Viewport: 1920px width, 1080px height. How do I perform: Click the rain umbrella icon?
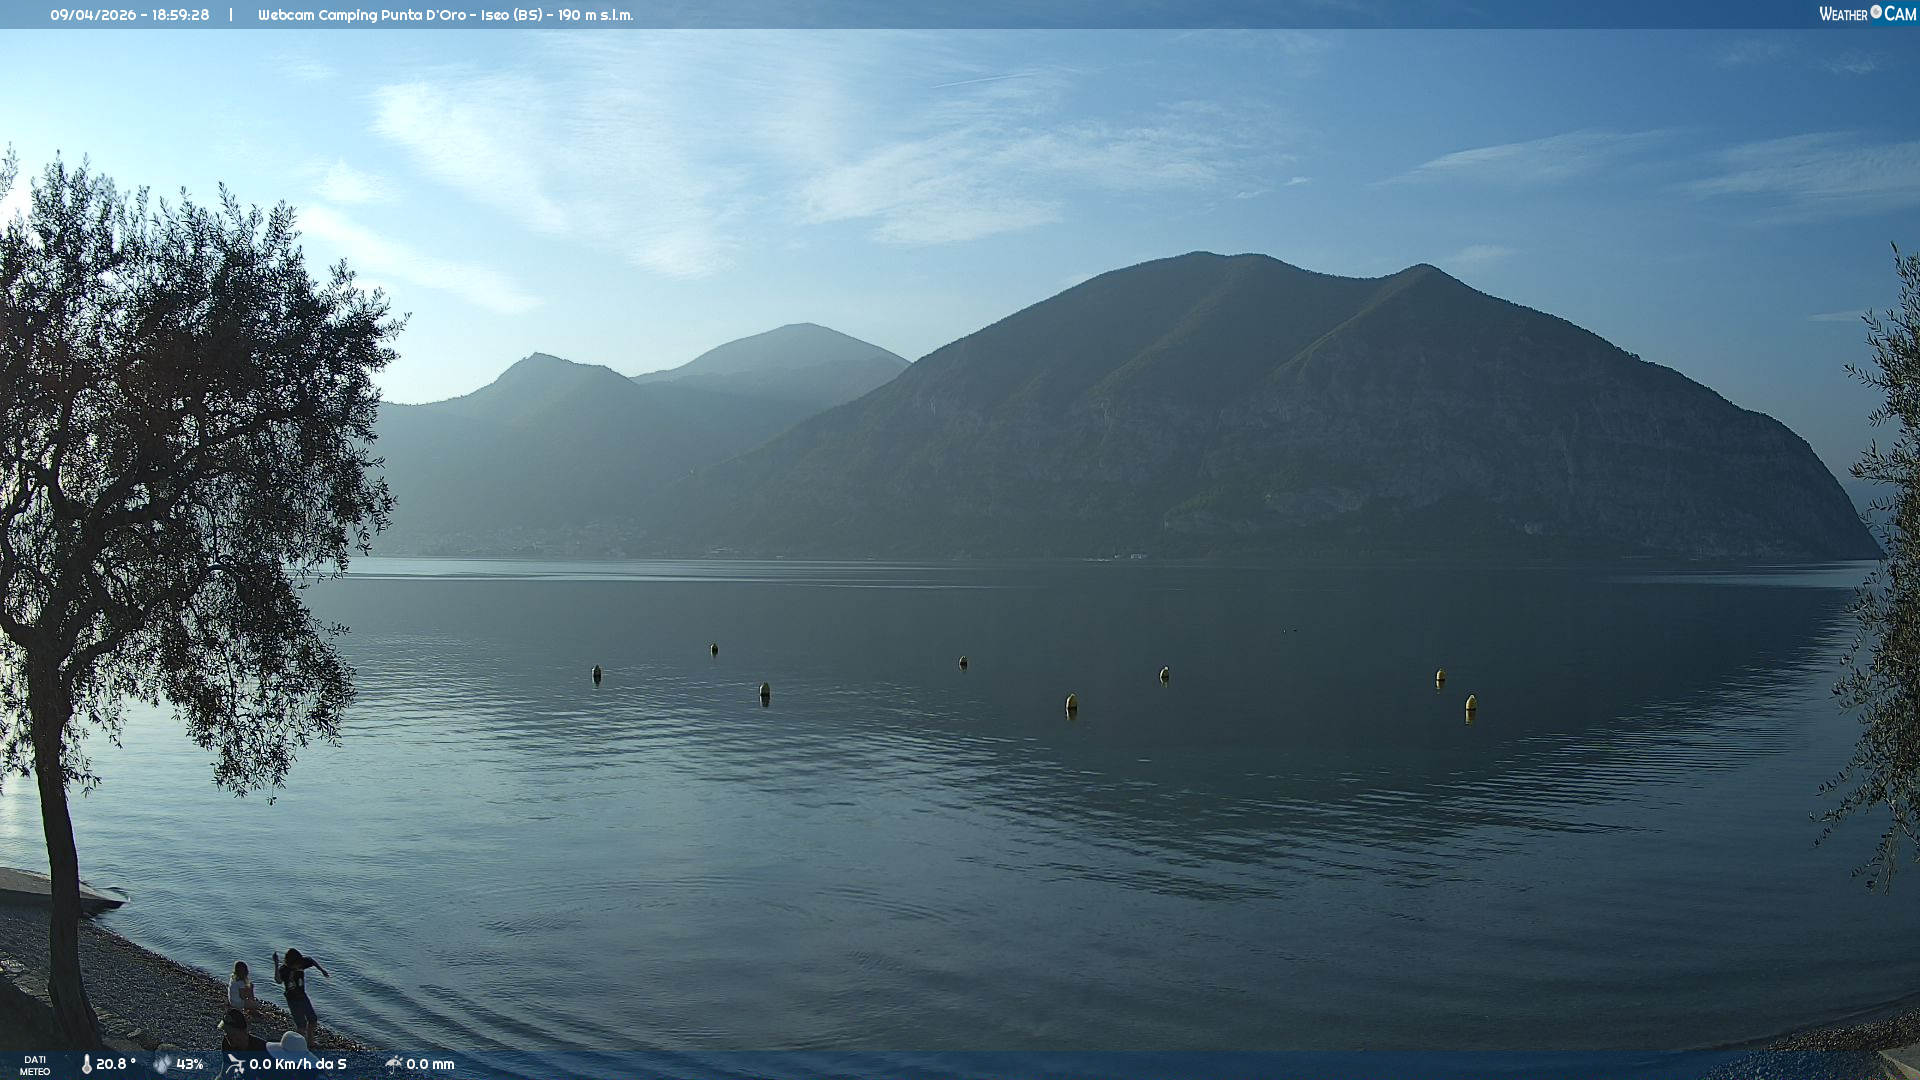(394, 1065)
